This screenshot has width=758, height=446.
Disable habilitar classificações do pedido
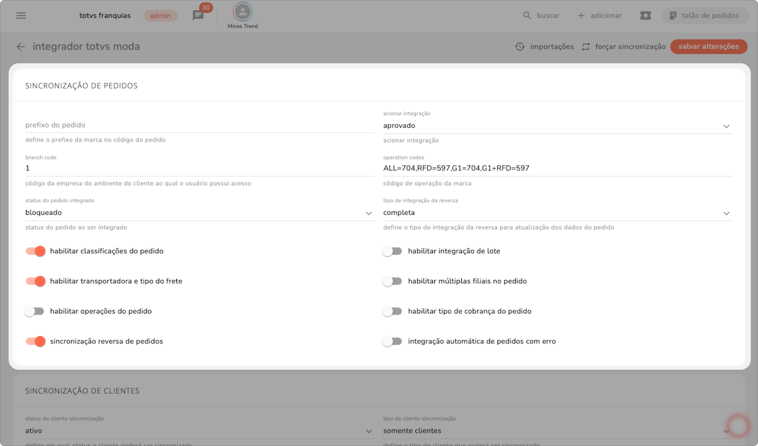pyautogui.click(x=35, y=251)
